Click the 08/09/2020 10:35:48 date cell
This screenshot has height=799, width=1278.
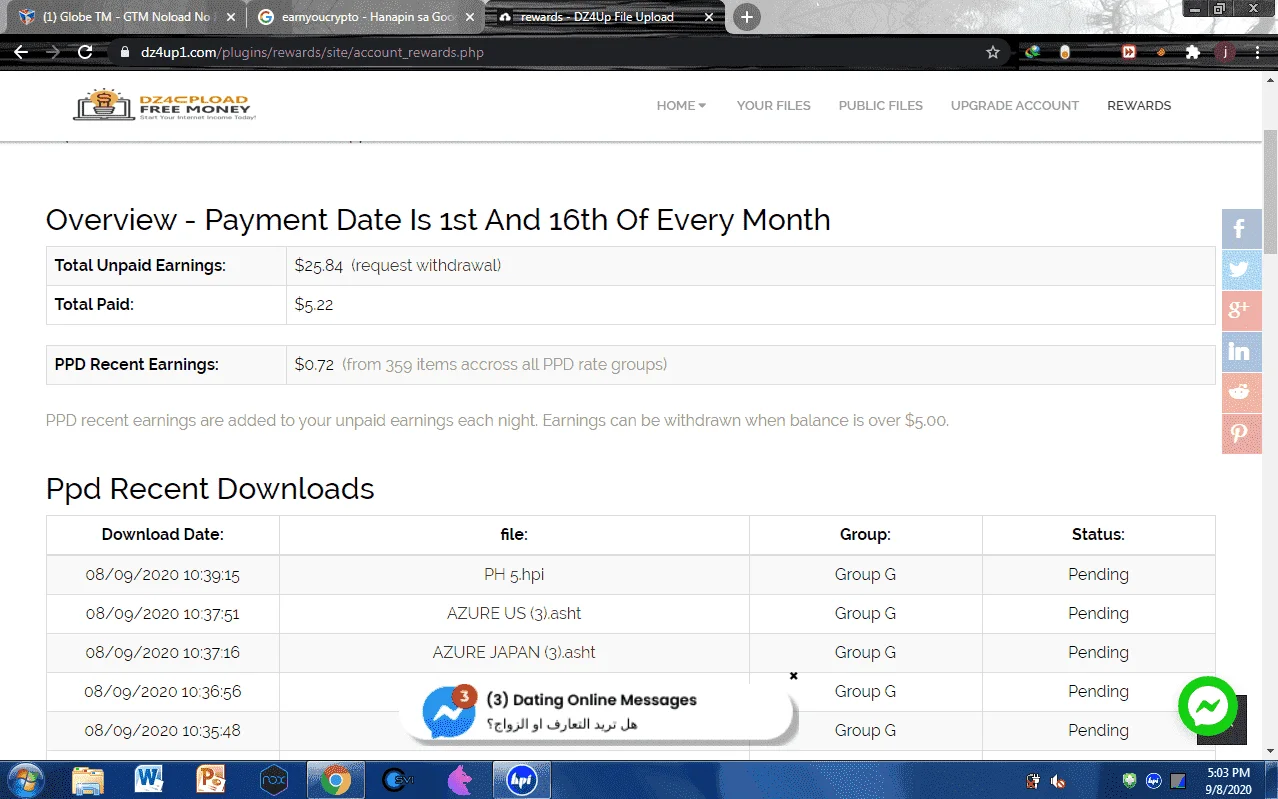coord(163,730)
